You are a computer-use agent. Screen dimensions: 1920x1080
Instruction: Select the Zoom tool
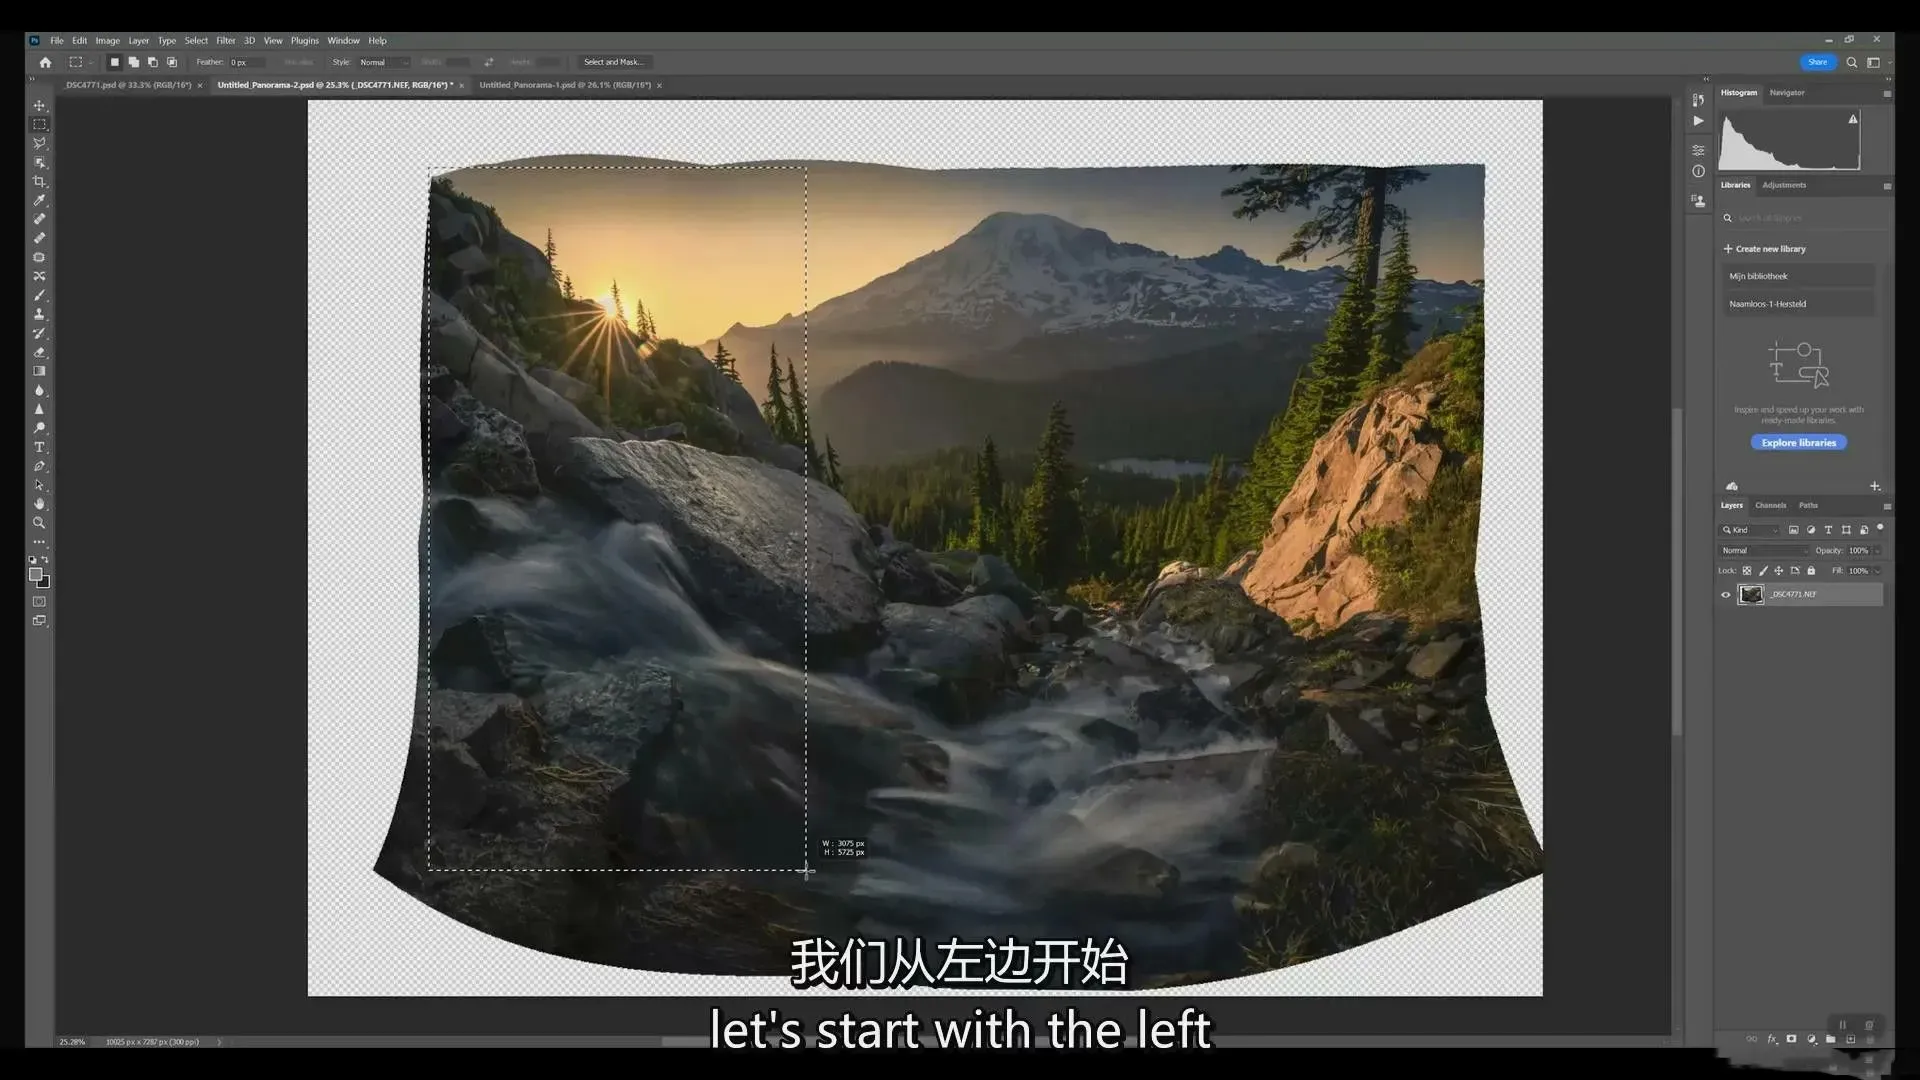pyautogui.click(x=39, y=523)
